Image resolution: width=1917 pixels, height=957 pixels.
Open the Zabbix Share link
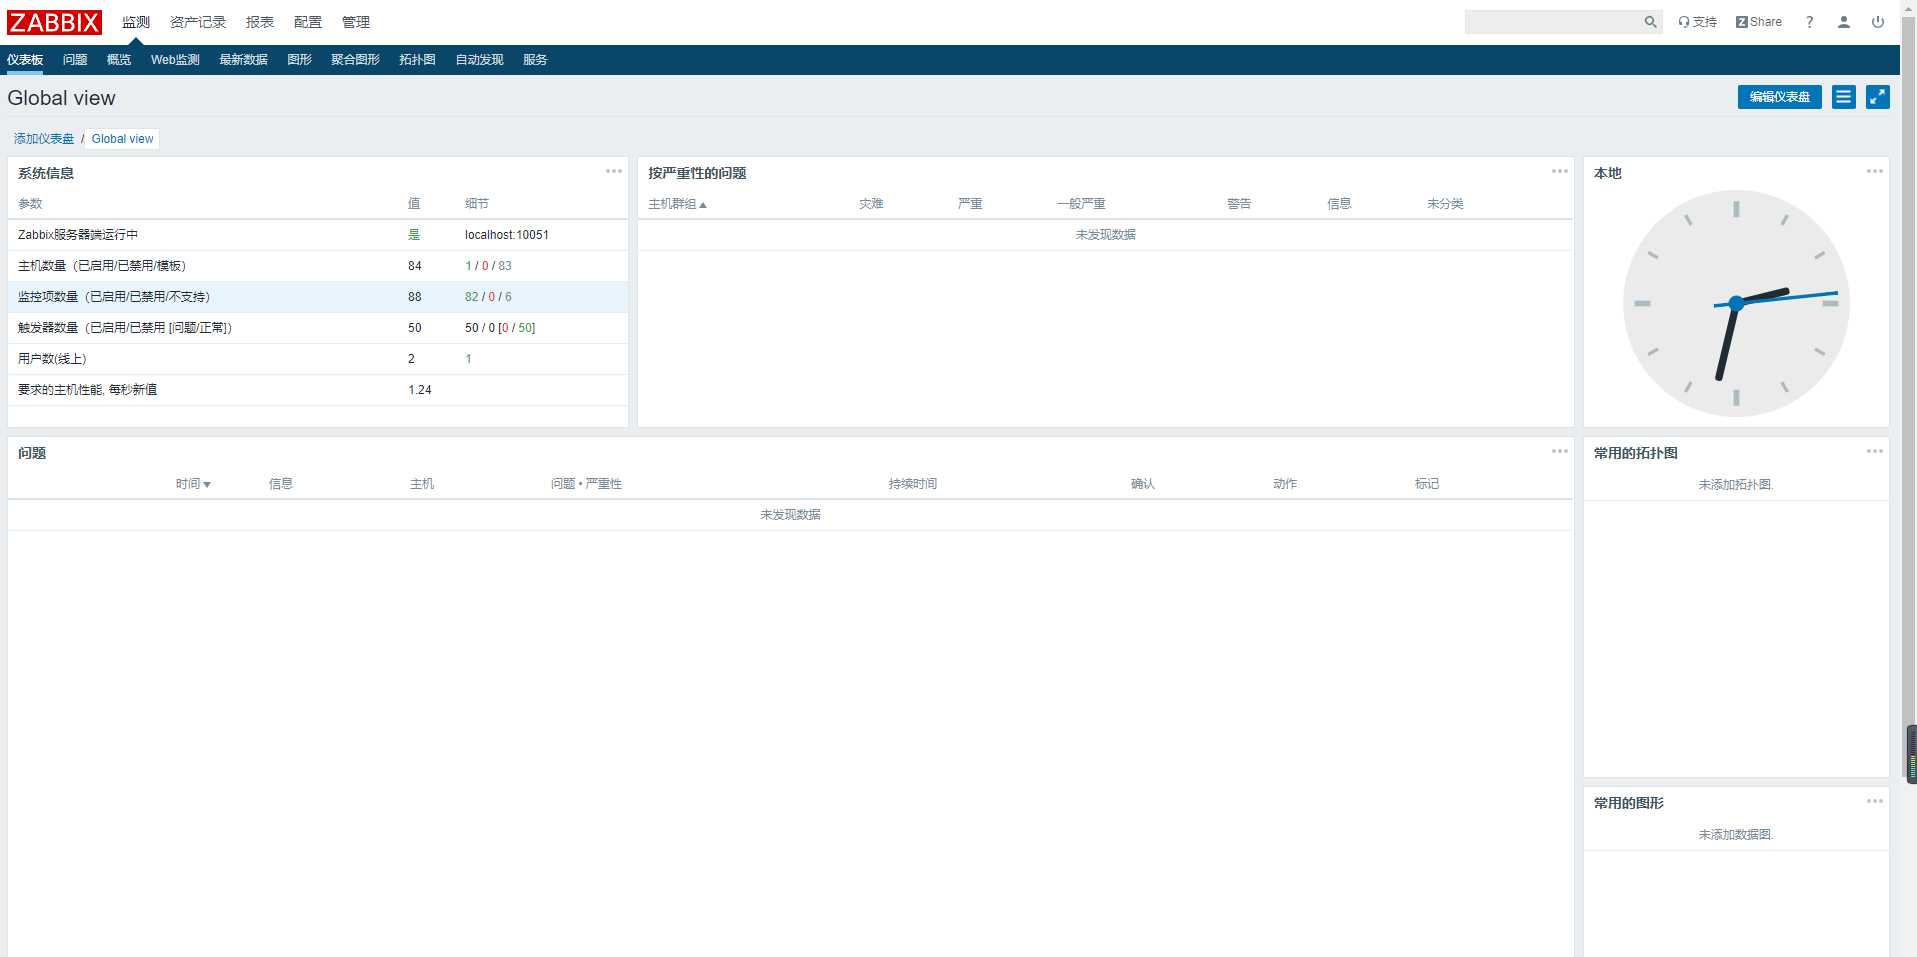[1758, 22]
